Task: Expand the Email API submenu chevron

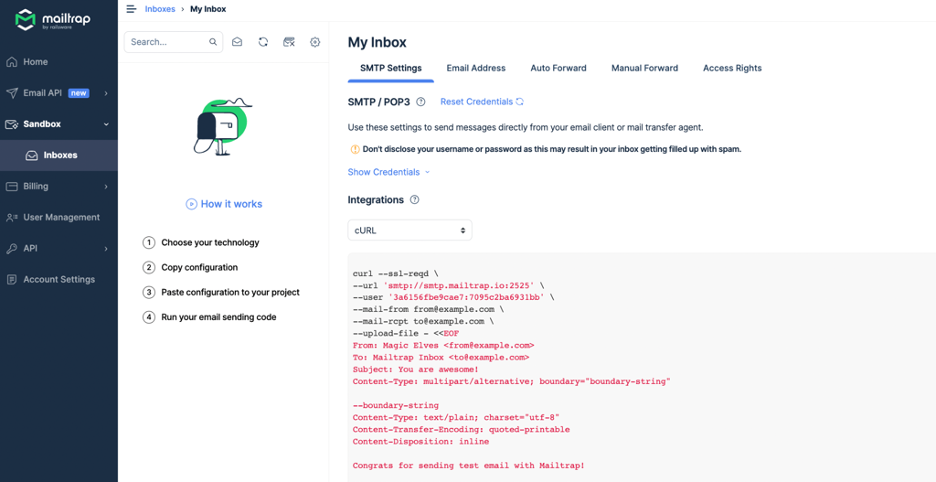Action: click(106, 93)
